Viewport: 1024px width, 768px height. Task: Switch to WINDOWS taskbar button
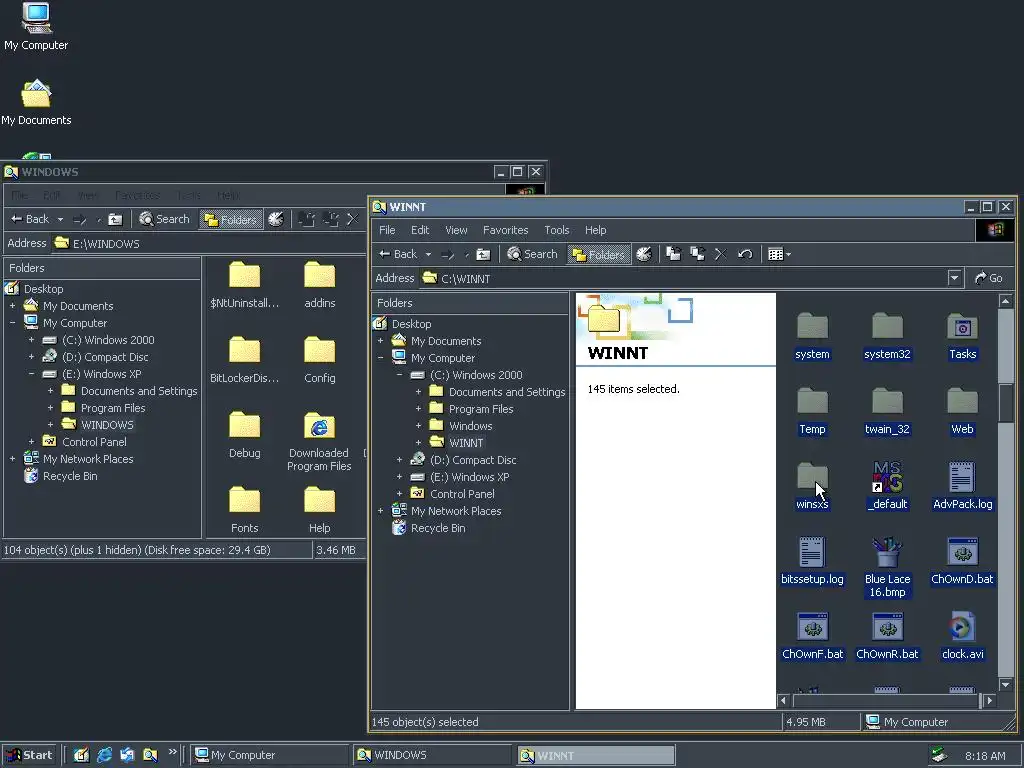point(432,756)
